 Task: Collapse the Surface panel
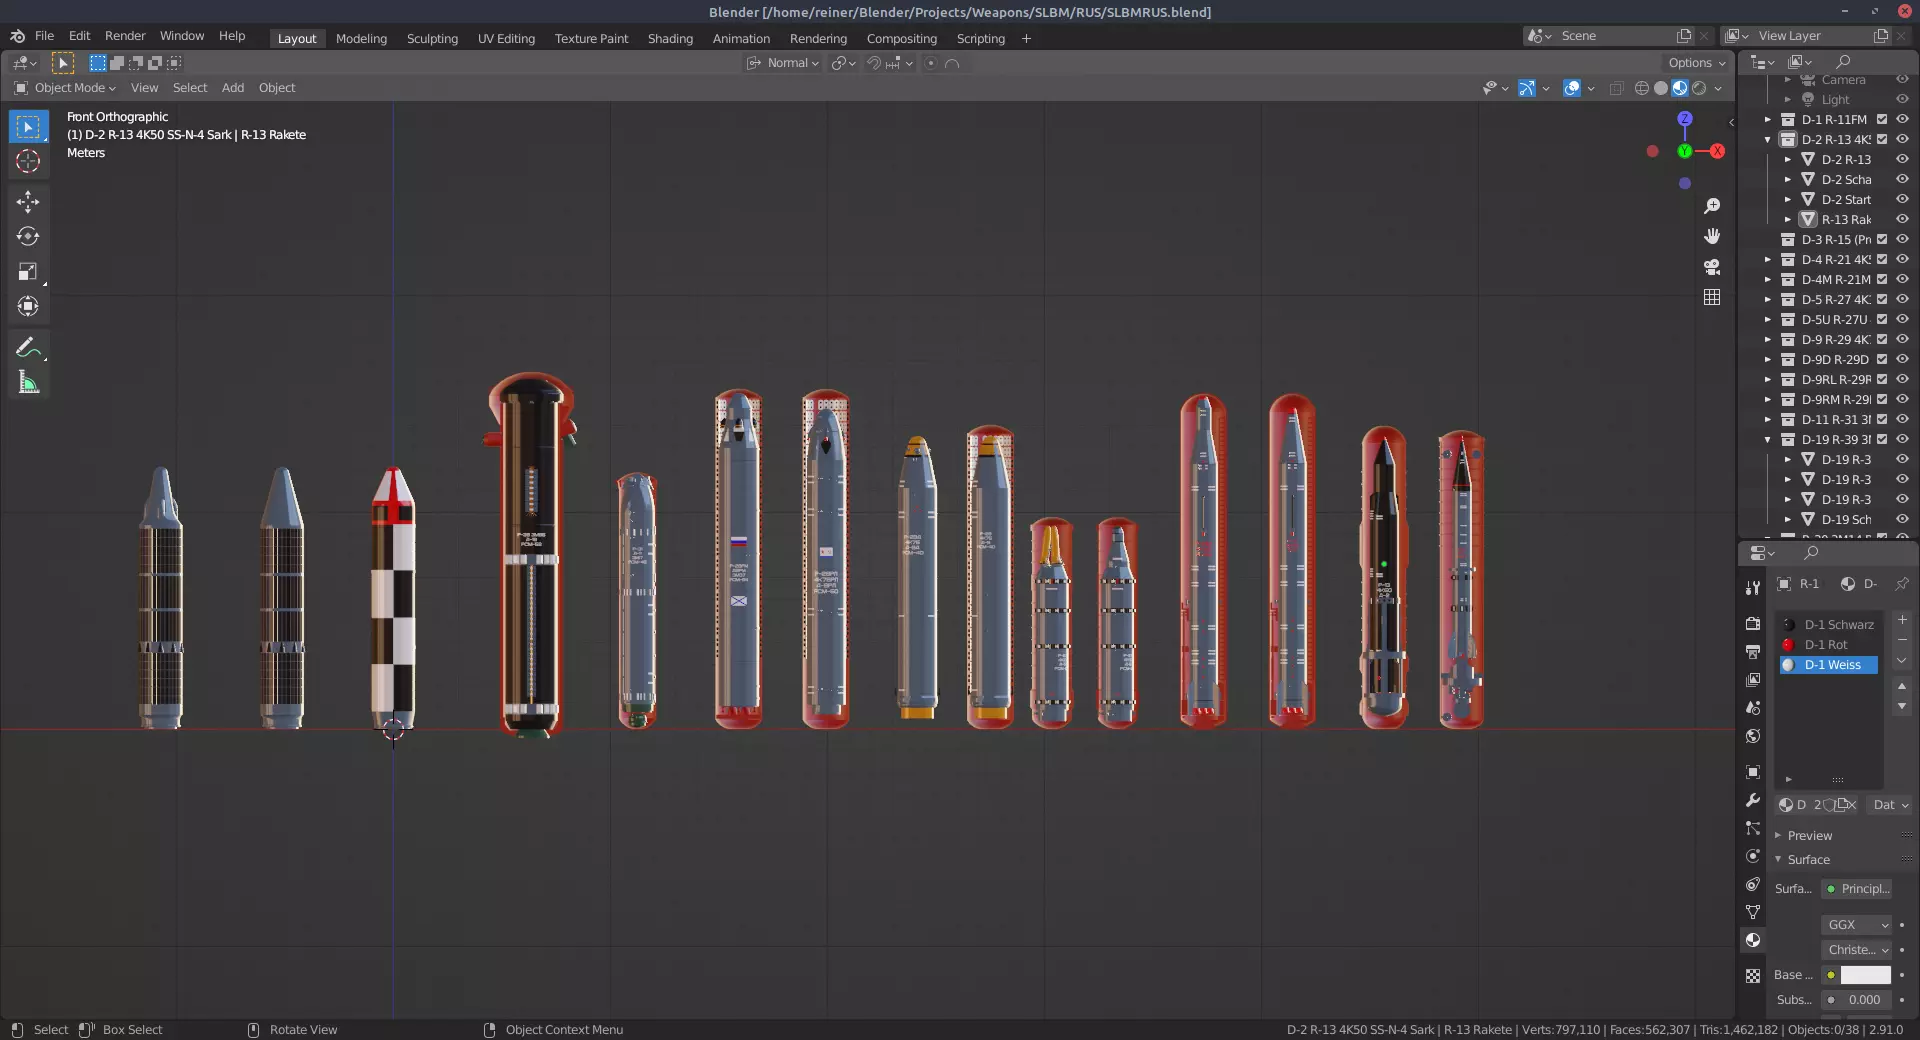(1808, 860)
